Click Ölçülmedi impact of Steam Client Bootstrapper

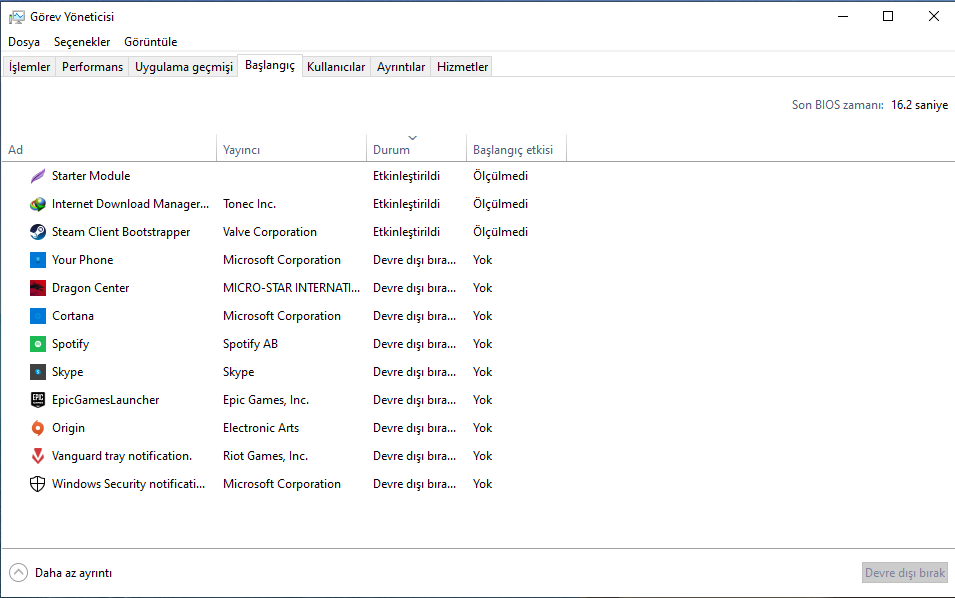coord(500,232)
